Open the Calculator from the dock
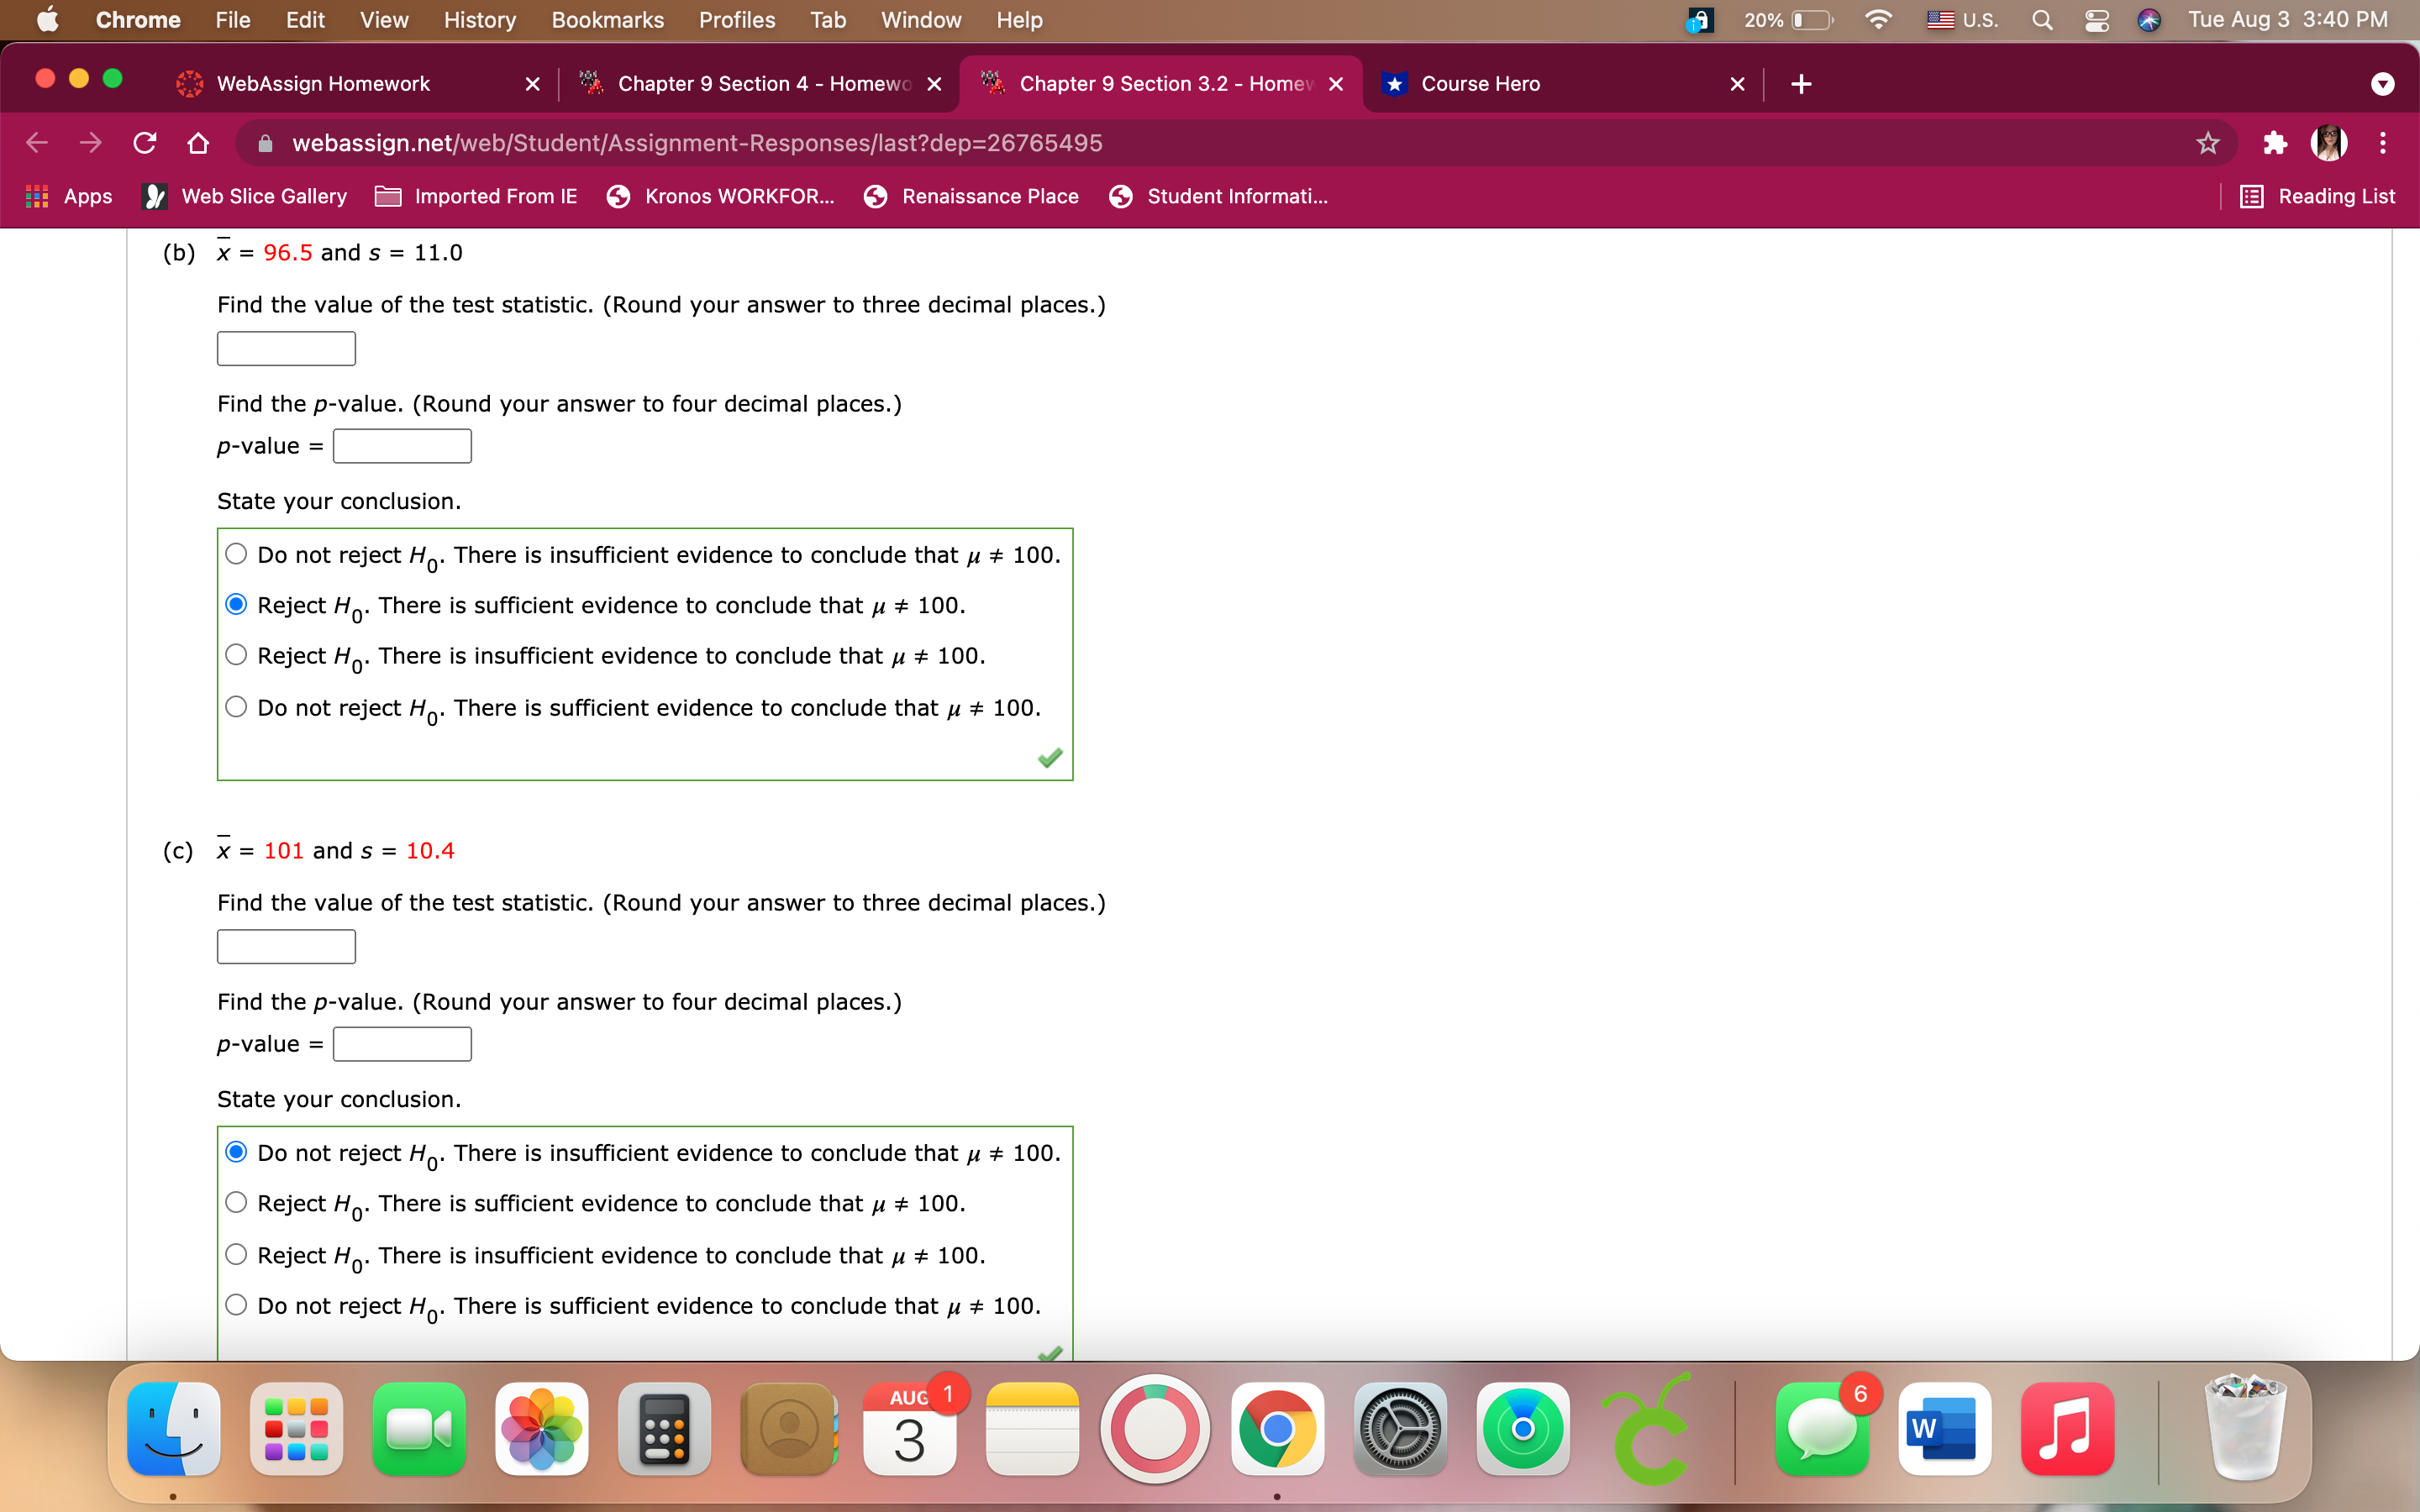 pyautogui.click(x=664, y=1428)
